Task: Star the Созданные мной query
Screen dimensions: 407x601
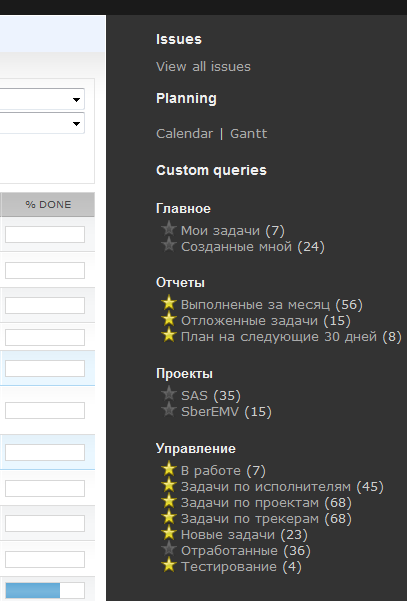Action: tap(169, 245)
